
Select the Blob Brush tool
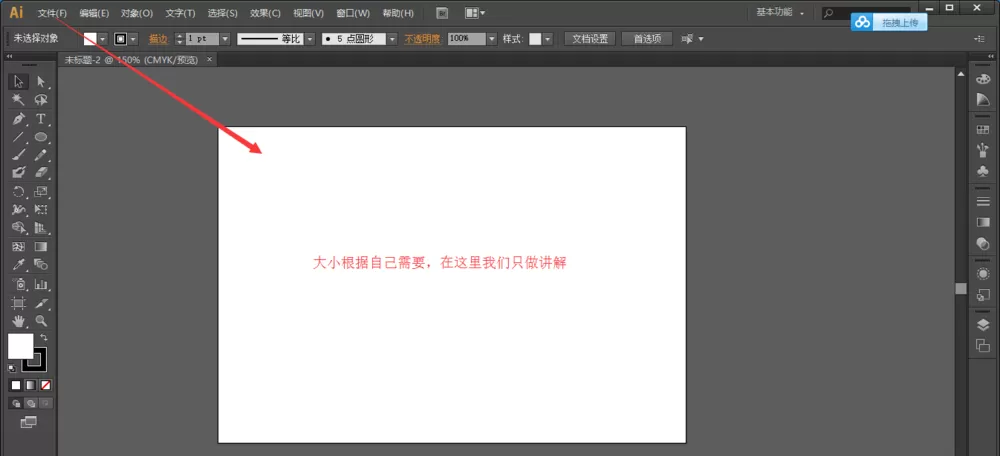click(x=18, y=172)
